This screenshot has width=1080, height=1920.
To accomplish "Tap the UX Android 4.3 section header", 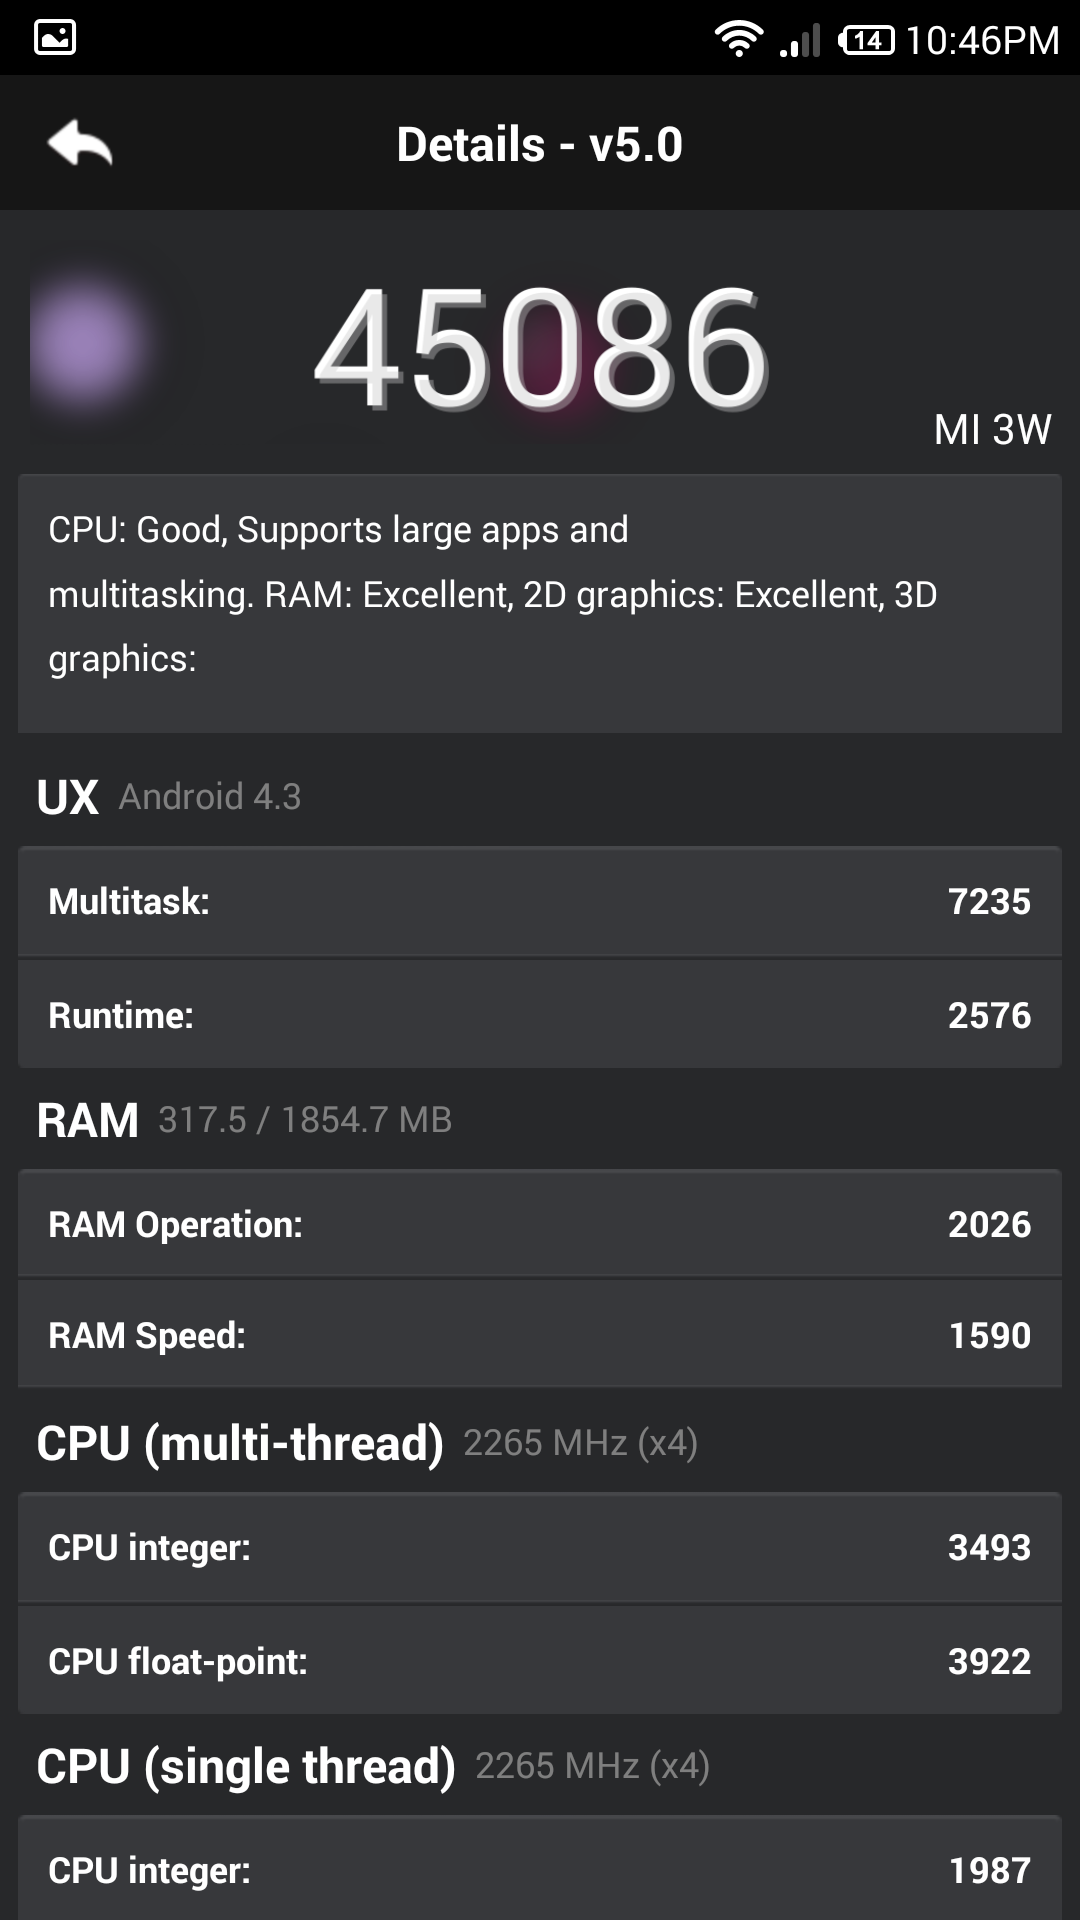I will coord(169,797).
